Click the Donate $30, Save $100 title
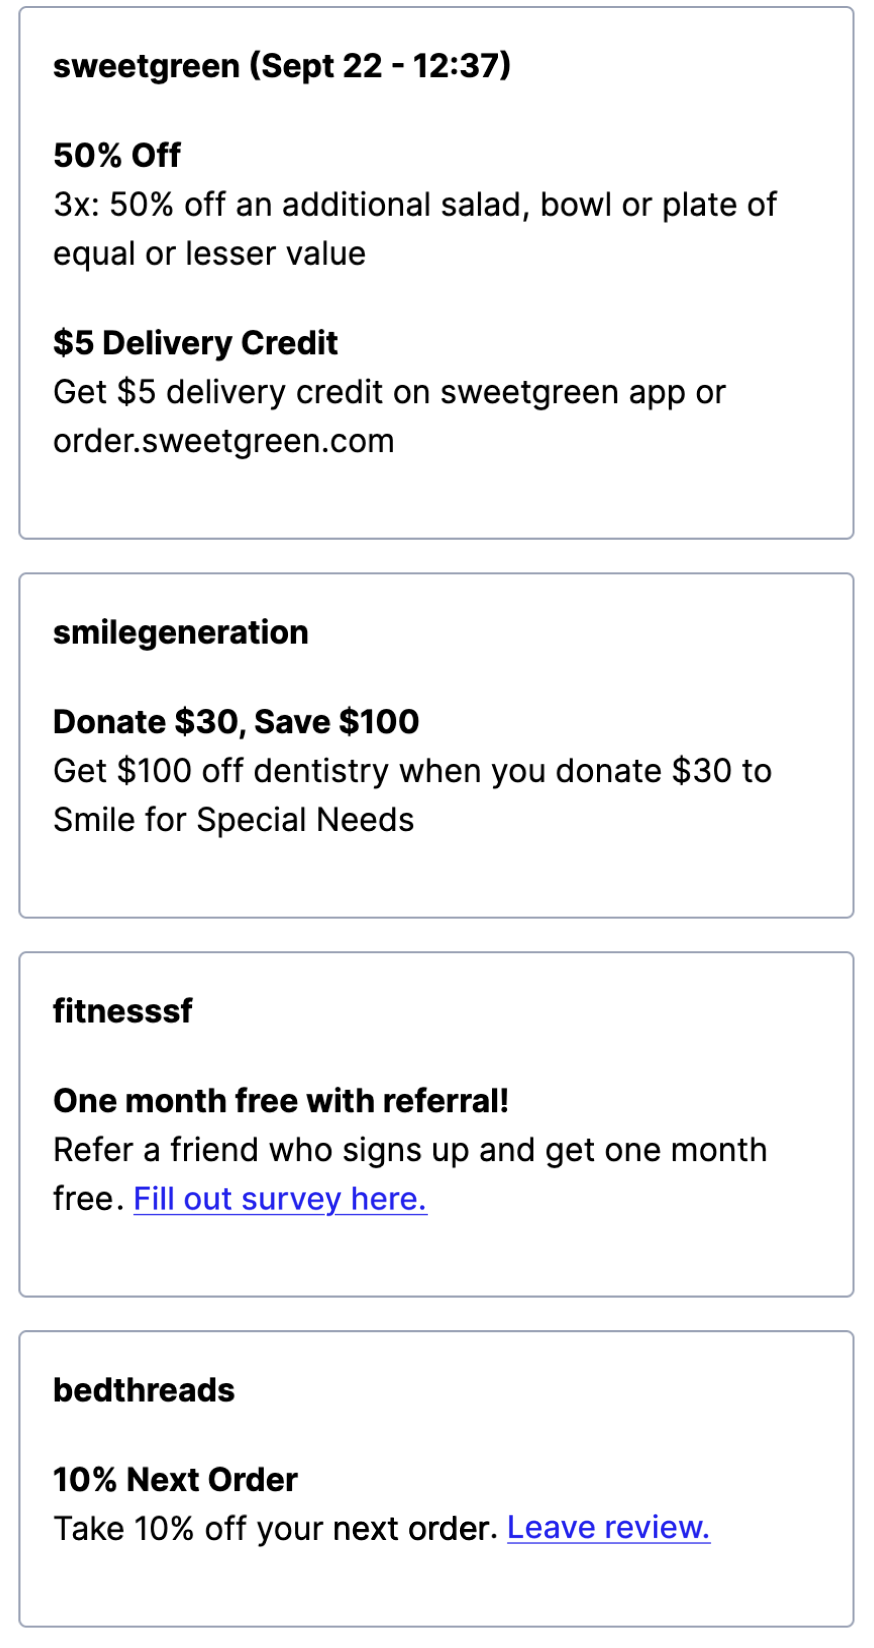 click(x=236, y=722)
